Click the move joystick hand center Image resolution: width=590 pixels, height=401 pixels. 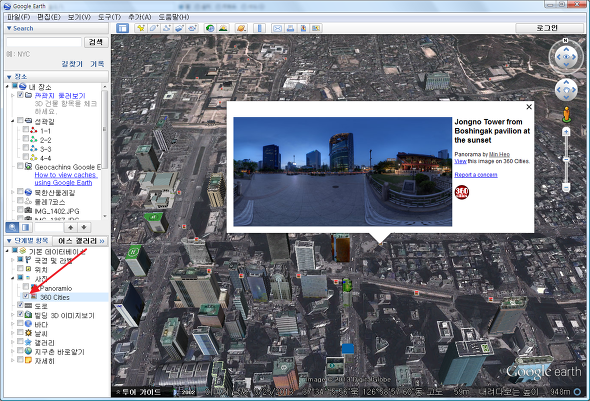(566, 90)
